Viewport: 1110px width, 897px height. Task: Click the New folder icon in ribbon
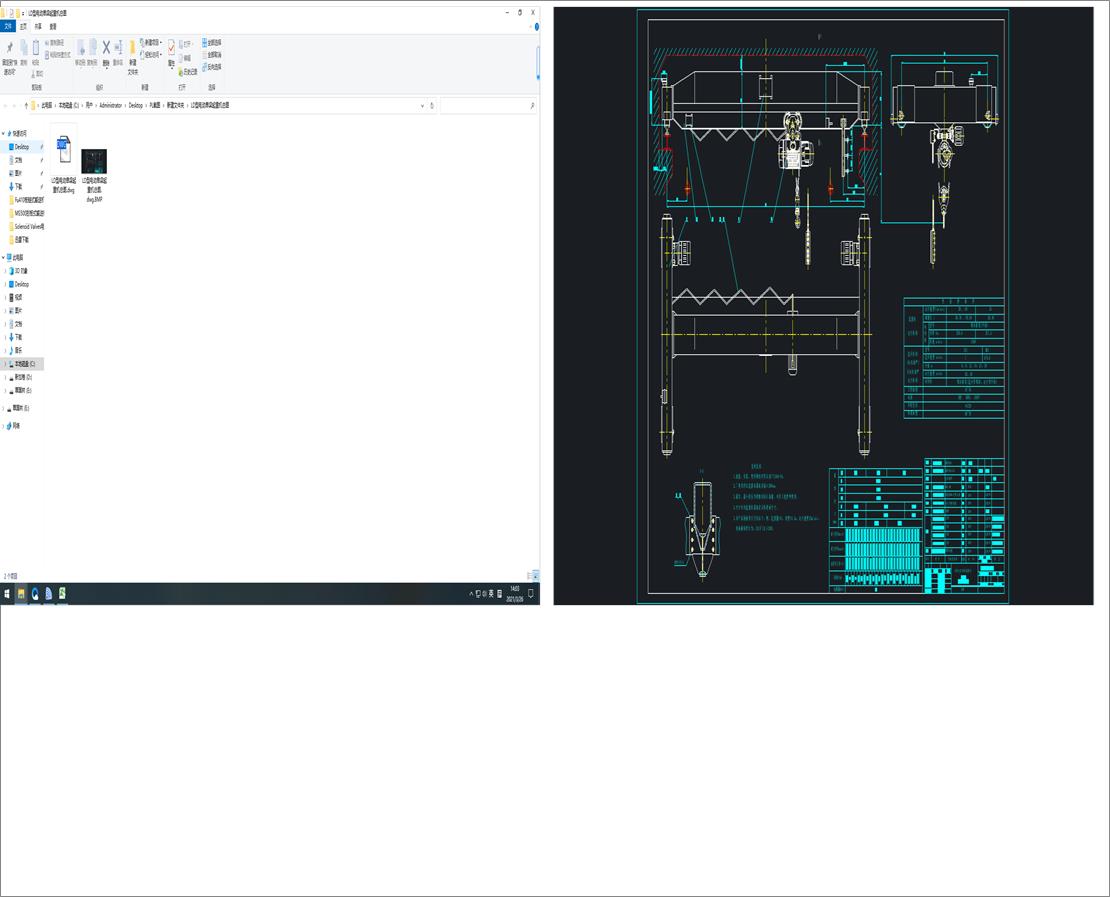132,48
